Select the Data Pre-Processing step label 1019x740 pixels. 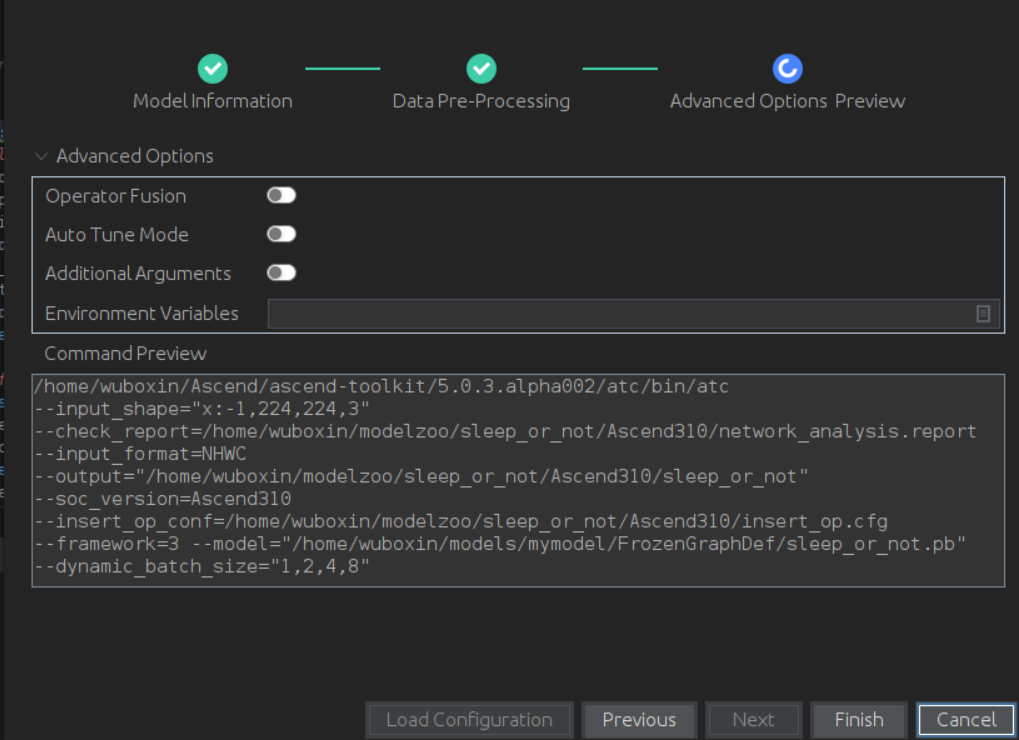coord(481,101)
